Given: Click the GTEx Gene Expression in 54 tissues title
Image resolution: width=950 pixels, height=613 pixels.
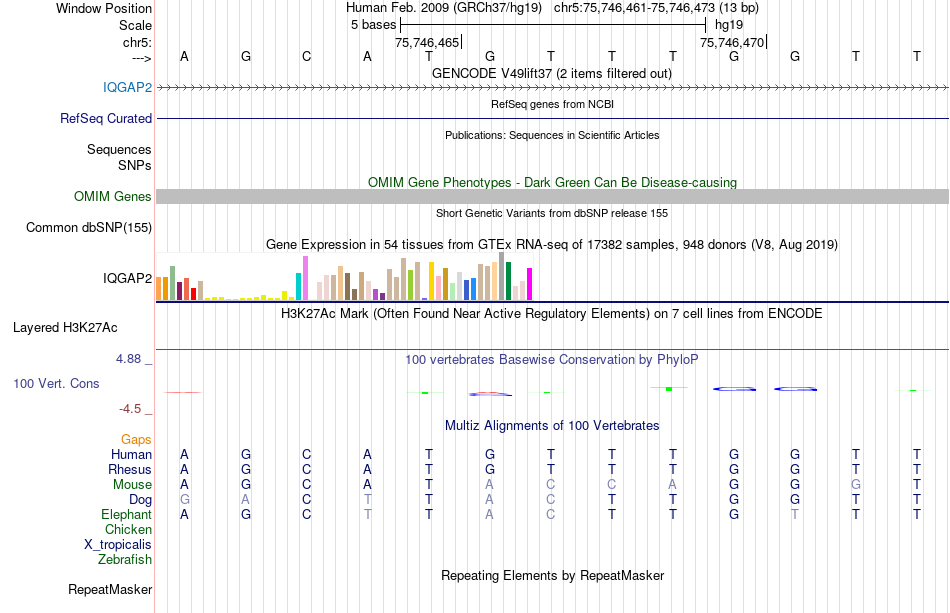Looking at the screenshot, I should 552,245.
